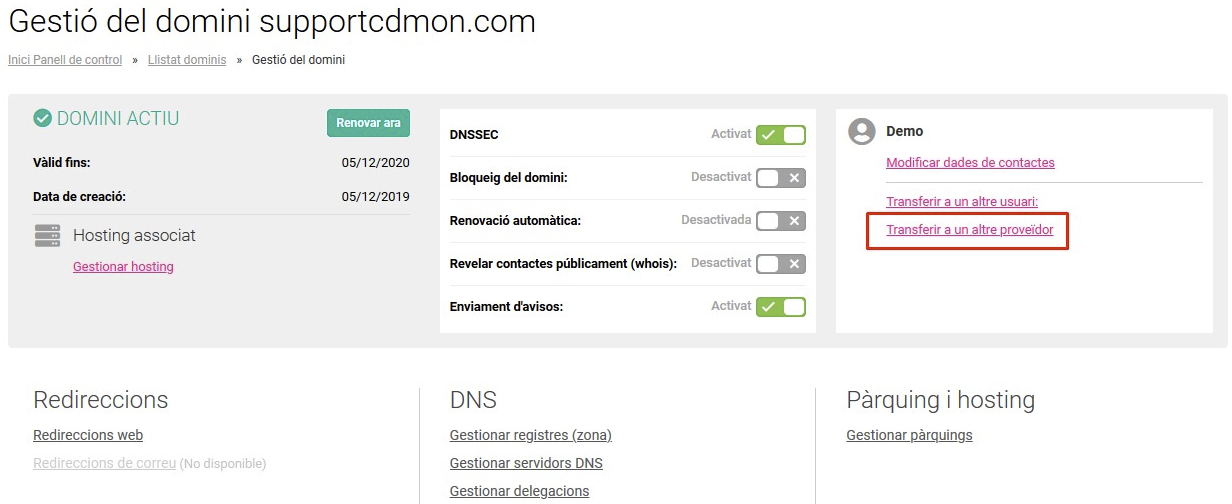Open Gestionar registres (zona)
This screenshot has height=504, width=1232.
[x=531, y=435]
